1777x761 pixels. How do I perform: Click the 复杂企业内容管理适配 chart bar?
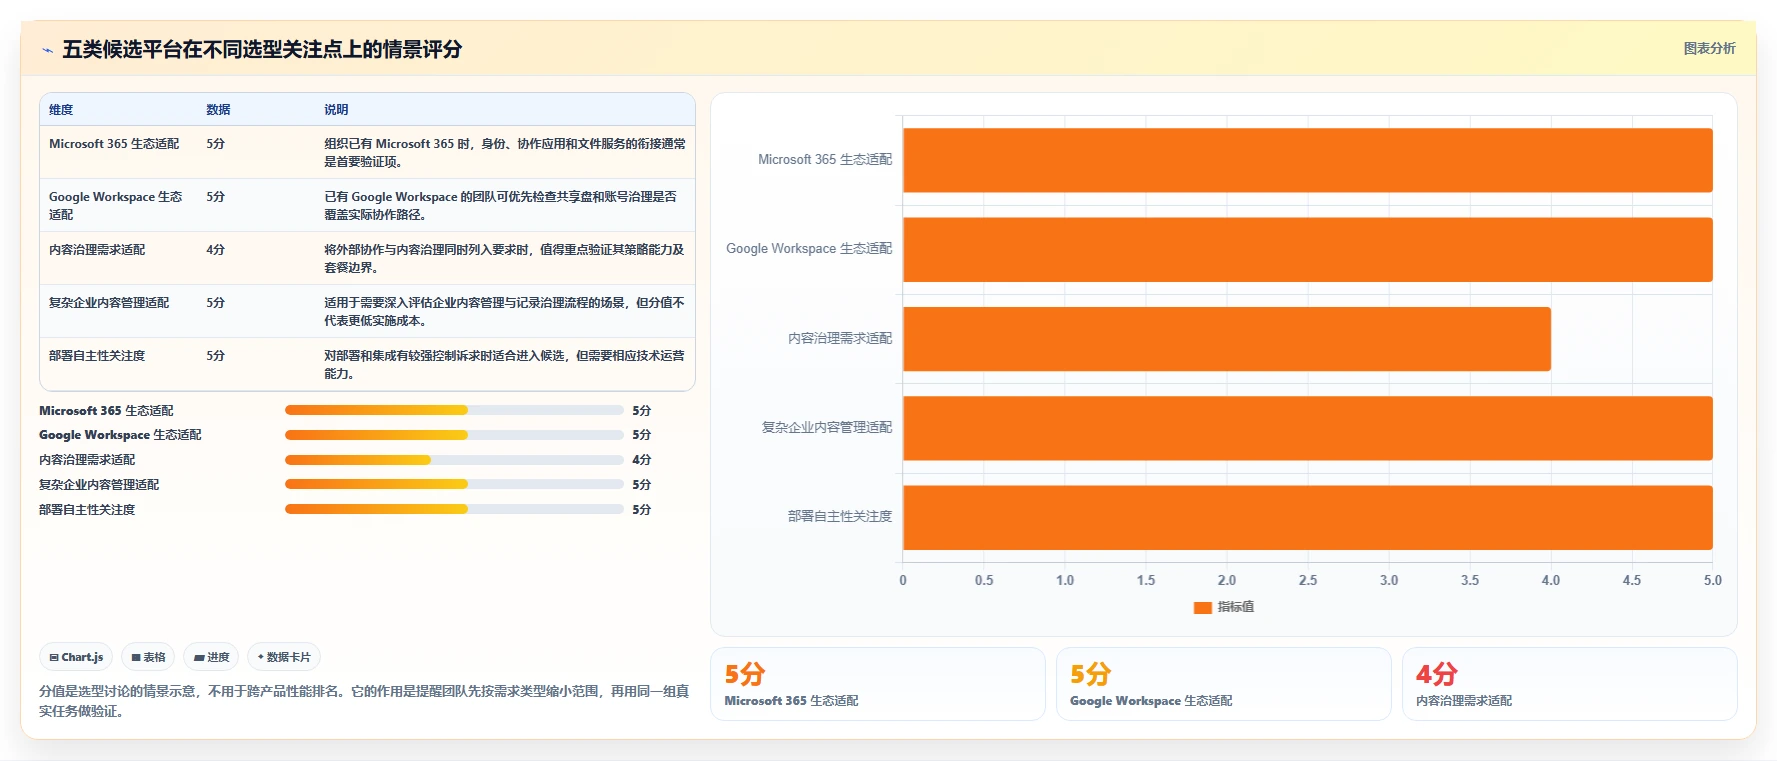pyautogui.click(x=1308, y=428)
